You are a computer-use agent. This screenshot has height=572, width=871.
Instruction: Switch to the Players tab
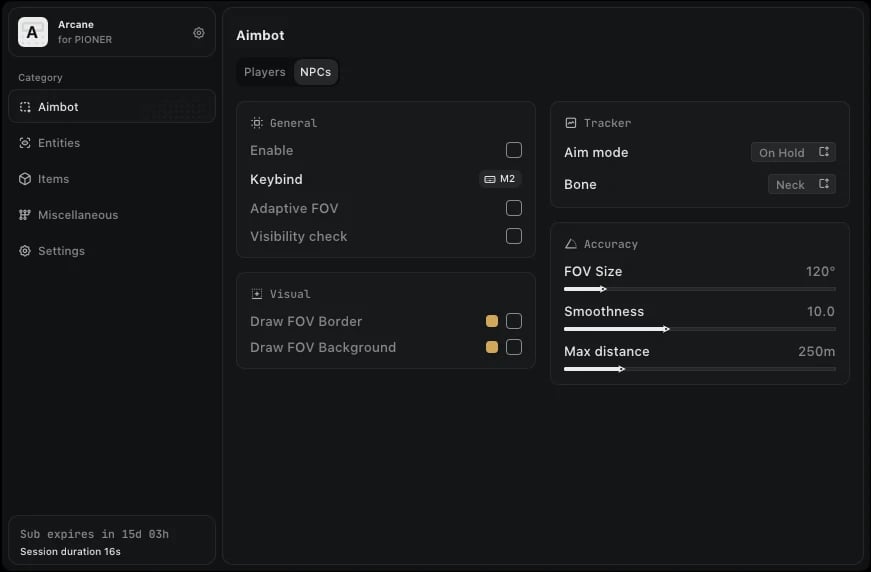[x=265, y=72]
